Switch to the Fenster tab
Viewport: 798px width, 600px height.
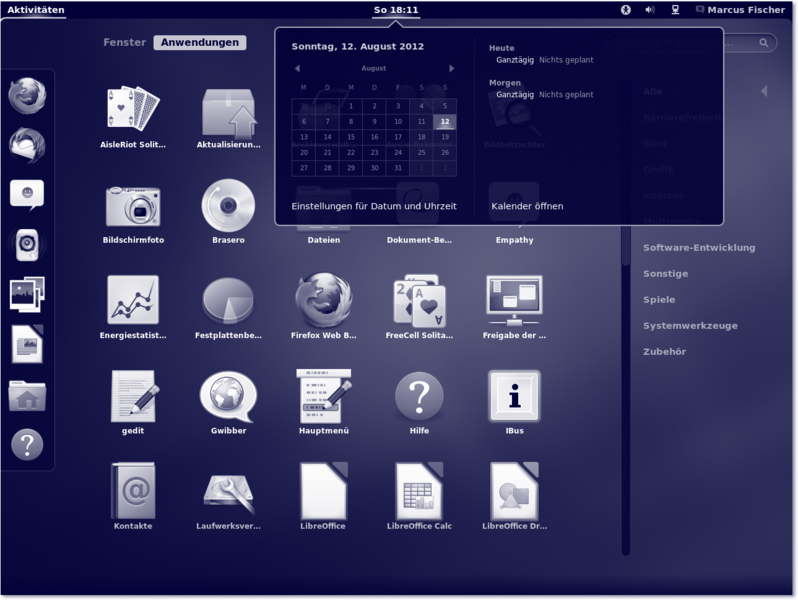125,43
